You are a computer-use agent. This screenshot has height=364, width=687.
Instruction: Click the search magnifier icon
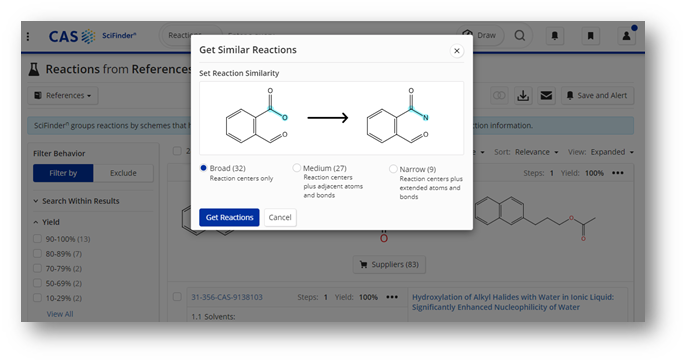[520, 35]
